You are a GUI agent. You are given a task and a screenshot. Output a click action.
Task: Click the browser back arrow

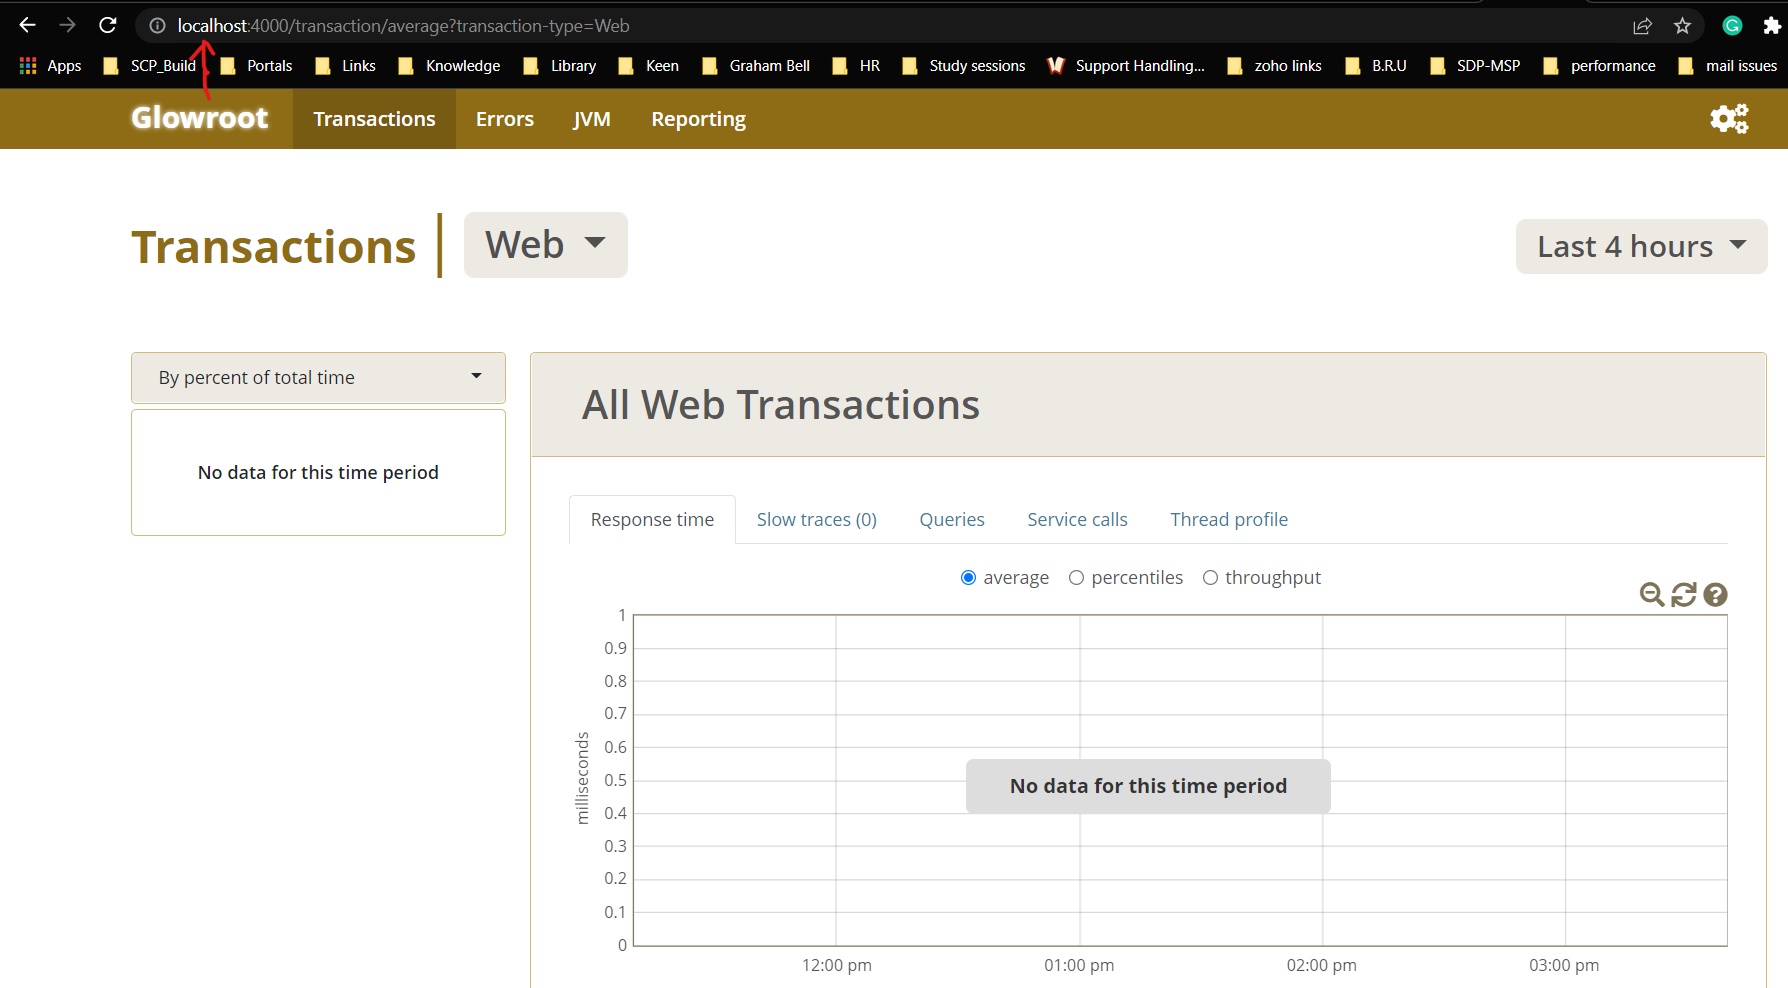27,26
